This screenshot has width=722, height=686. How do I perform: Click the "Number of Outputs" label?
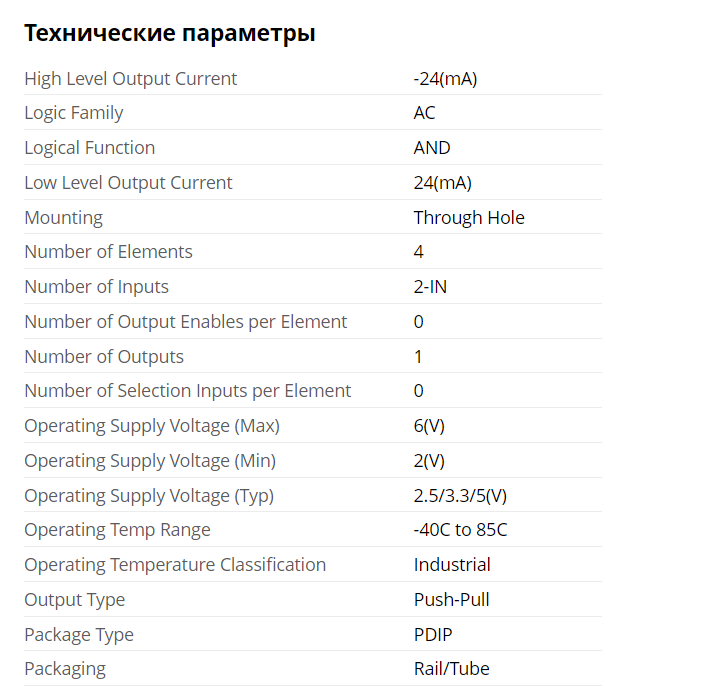(x=104, y=357)
